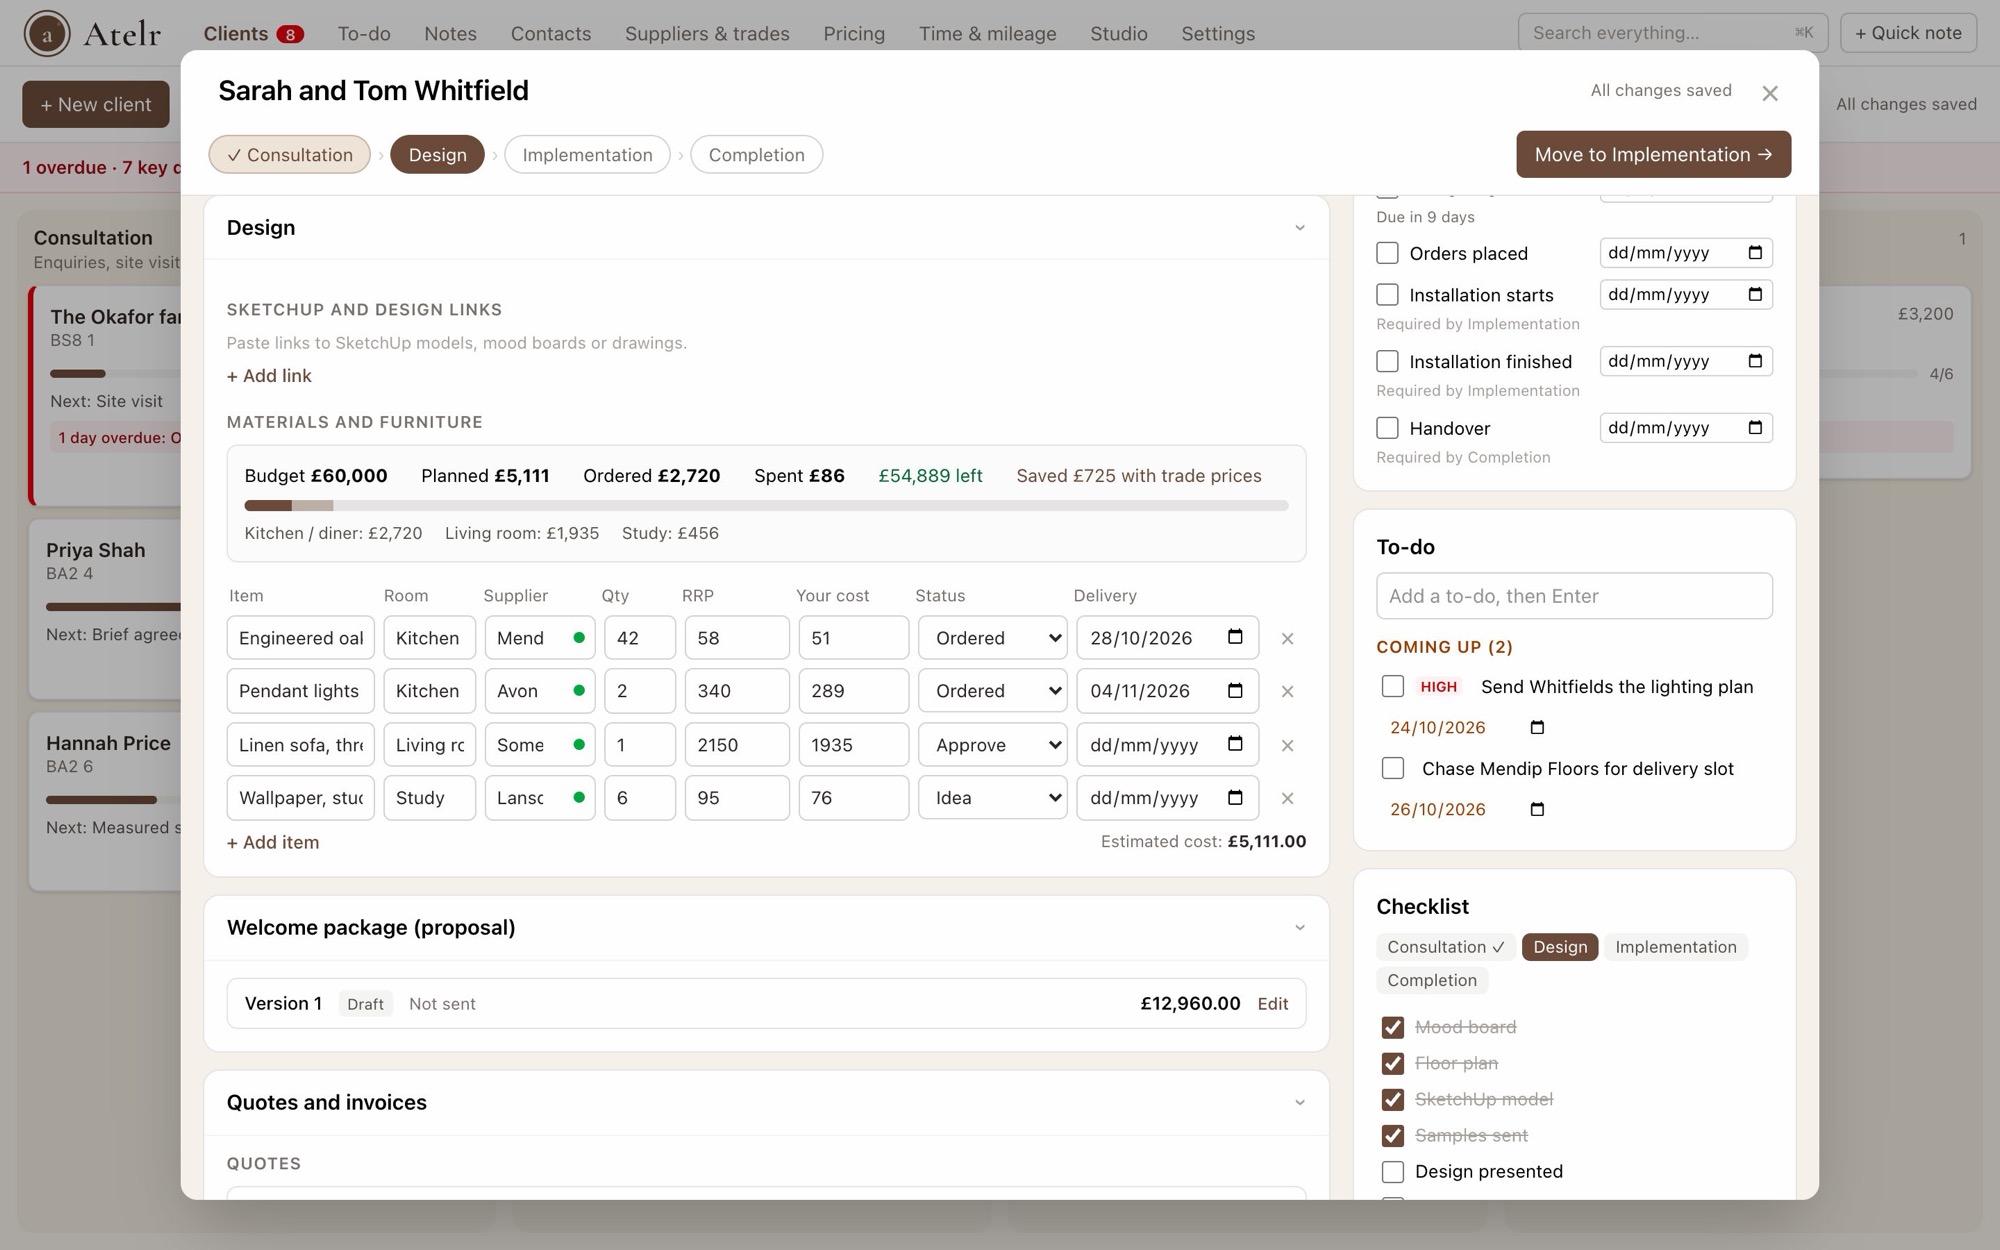
Task: Open calendar icon beside 24/10/2026 to-do date
Action: (1537, 727)
